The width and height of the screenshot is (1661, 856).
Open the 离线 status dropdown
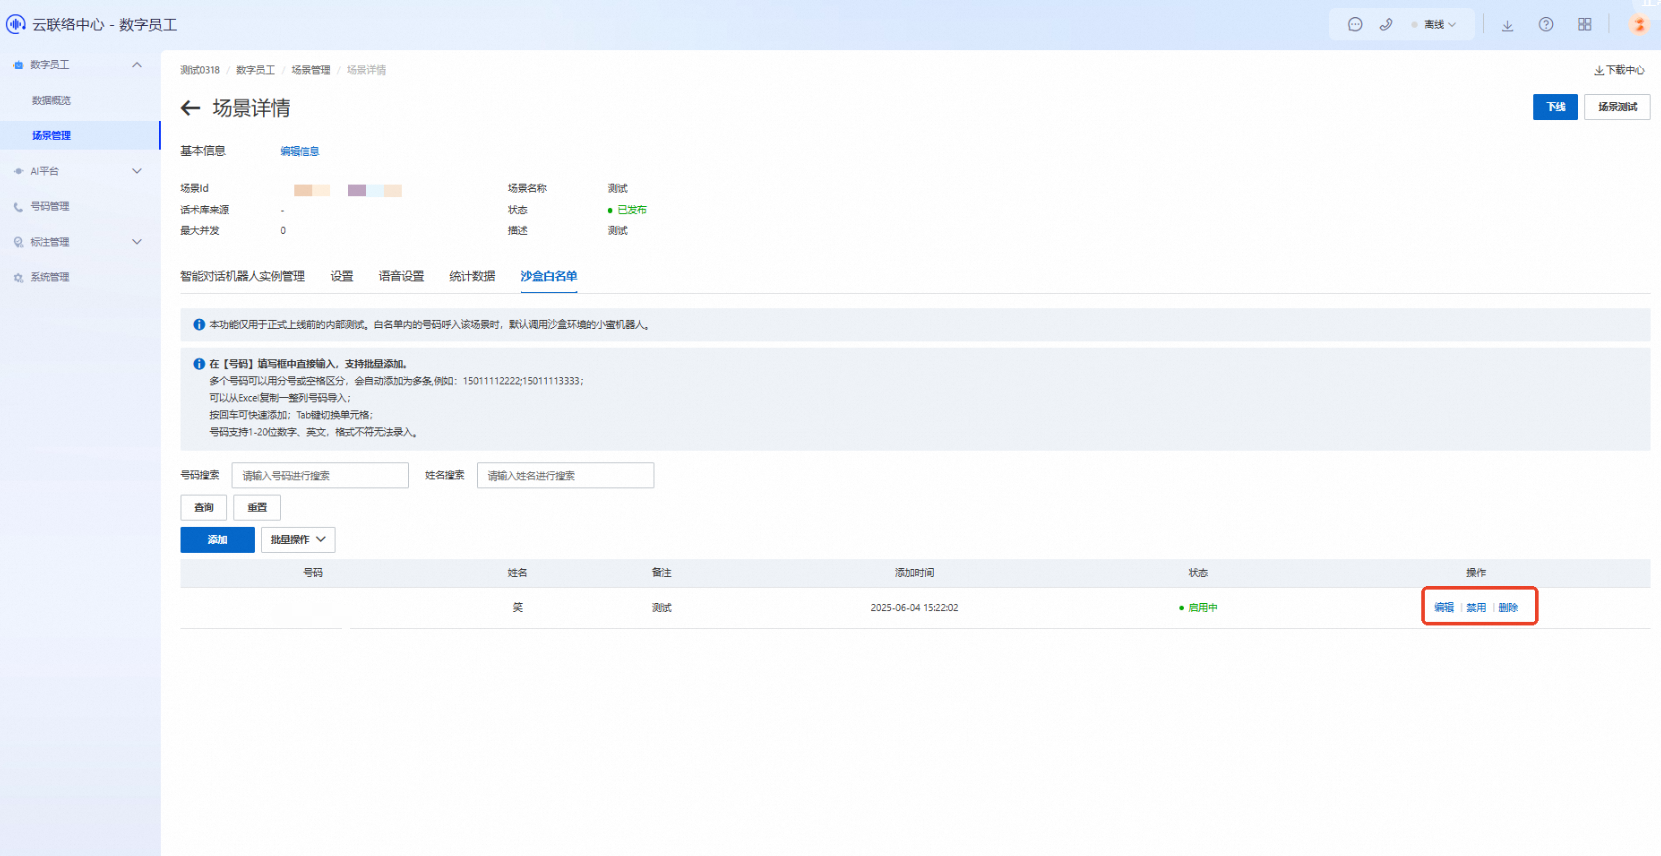(x=1434, y=24)
